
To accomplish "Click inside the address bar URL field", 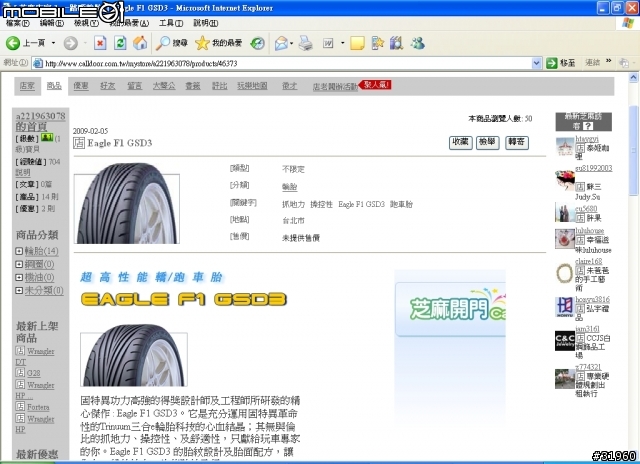I will [x=282, y=63].
